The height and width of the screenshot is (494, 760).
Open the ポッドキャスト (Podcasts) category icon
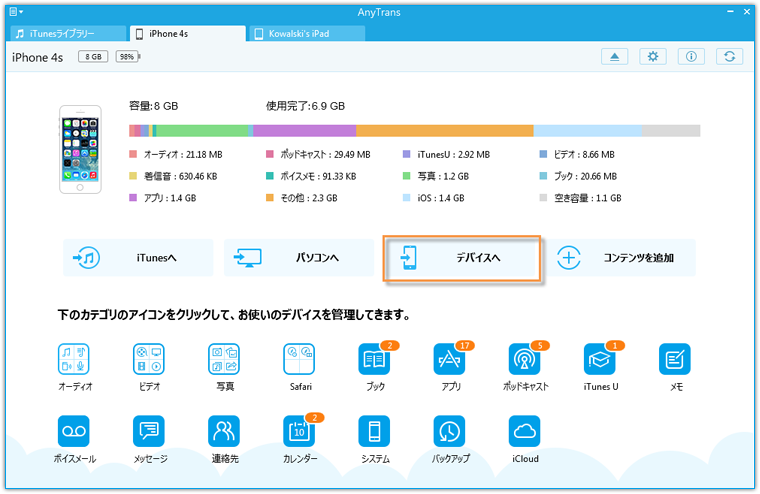(524, 359)
